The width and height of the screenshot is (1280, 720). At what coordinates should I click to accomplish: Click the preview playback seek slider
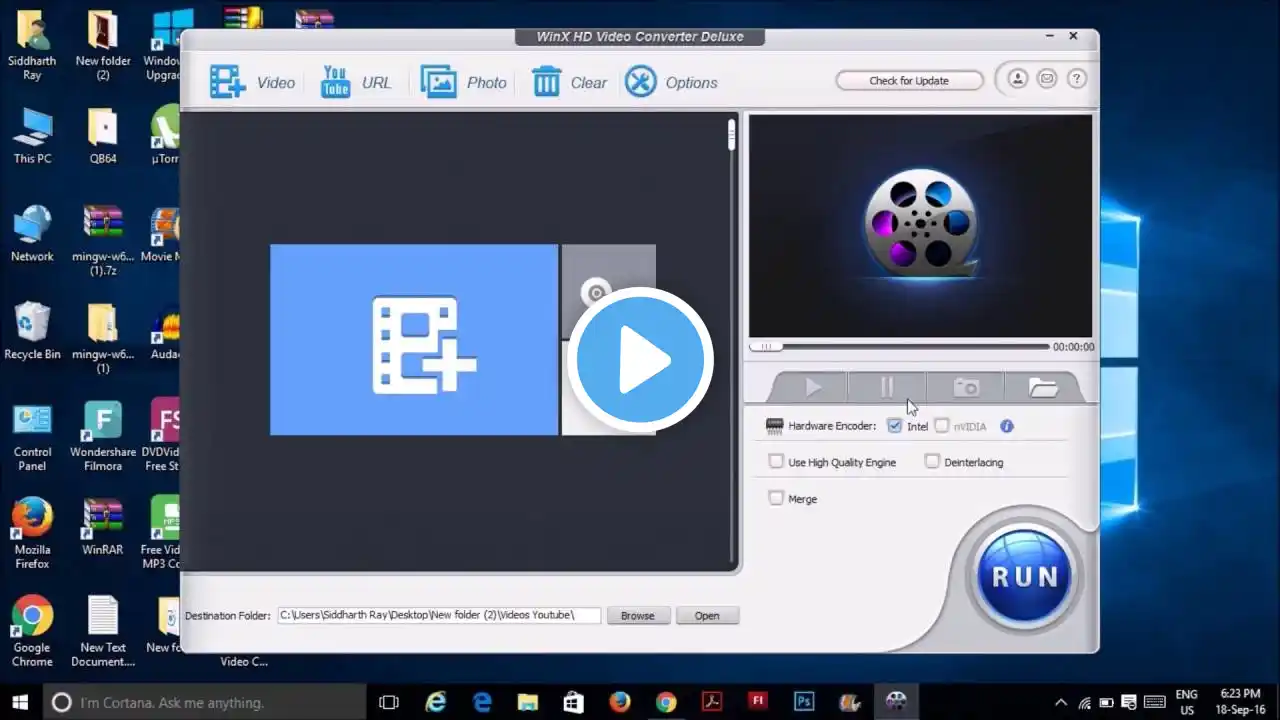900,347
